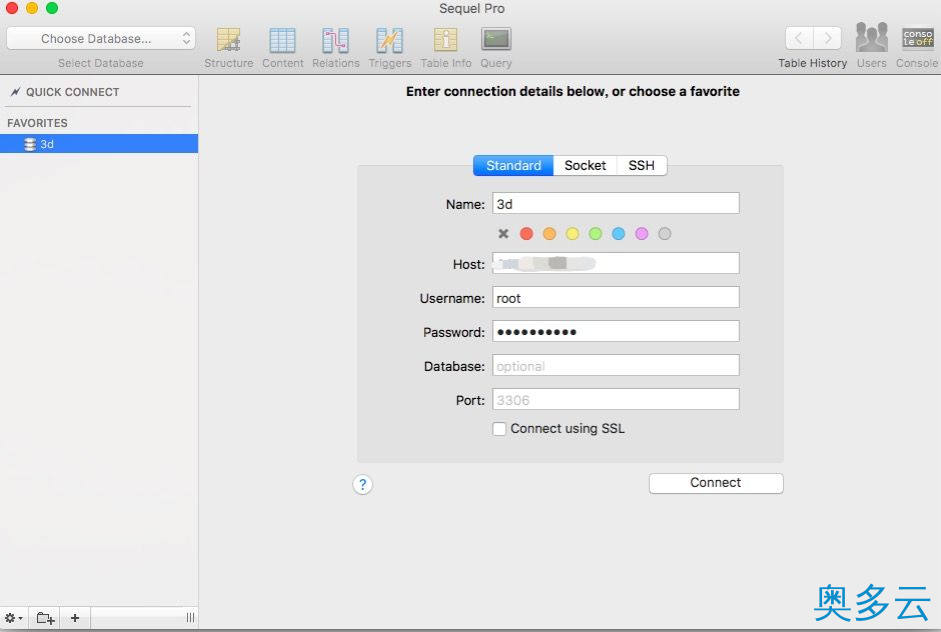Switch to the Socket connection tab
Image resolution: width=941 pixels, height=632 pixels.
[585, 166]
